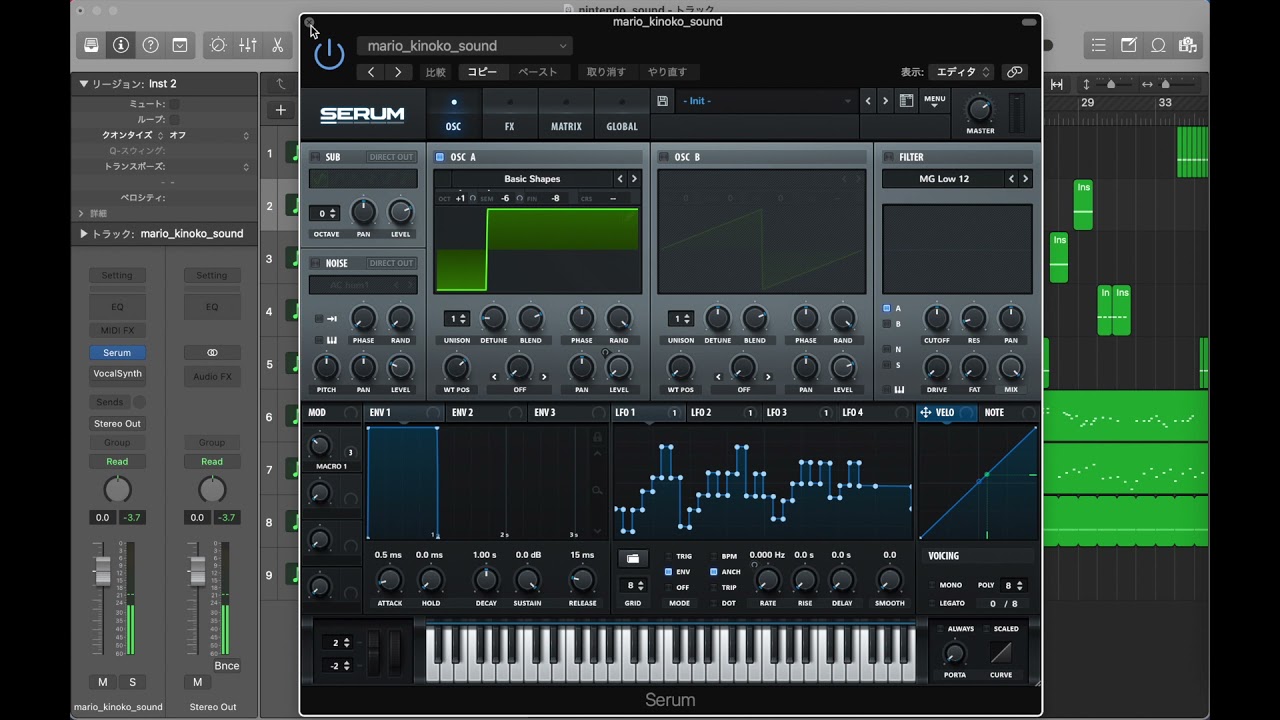This screenshot has width=1280, height=720.
Task: Tick the Loop (ループ) region checkbox
Action: (x=174, y=119)
